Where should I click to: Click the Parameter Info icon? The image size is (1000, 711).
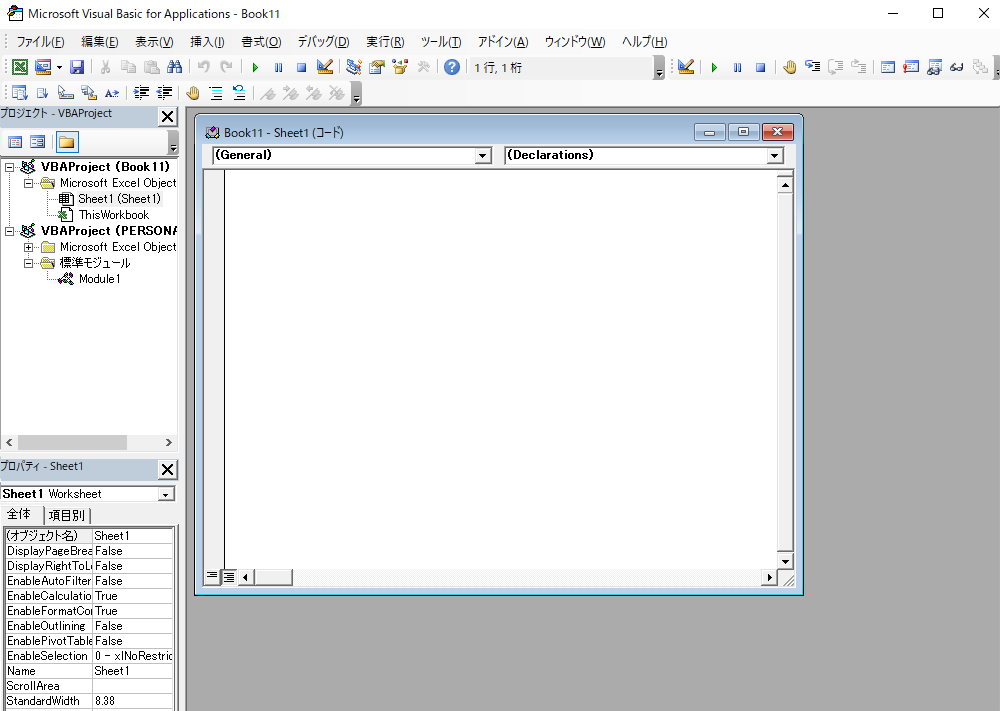click(x=88, y=93)
